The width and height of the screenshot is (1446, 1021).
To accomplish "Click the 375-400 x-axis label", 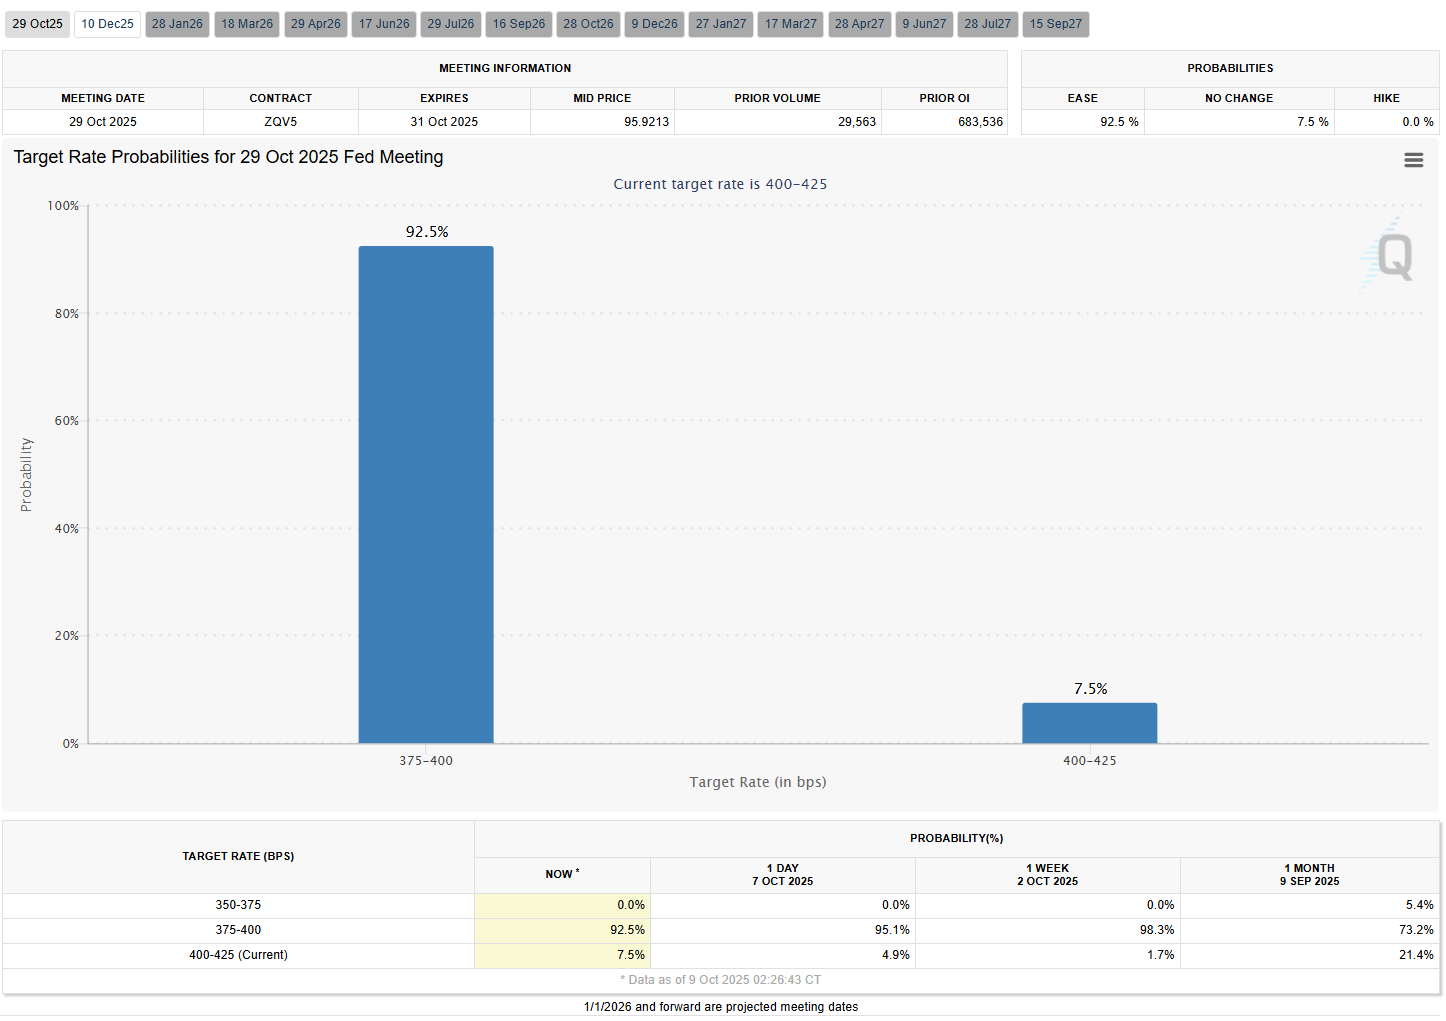I will point(426,761).
